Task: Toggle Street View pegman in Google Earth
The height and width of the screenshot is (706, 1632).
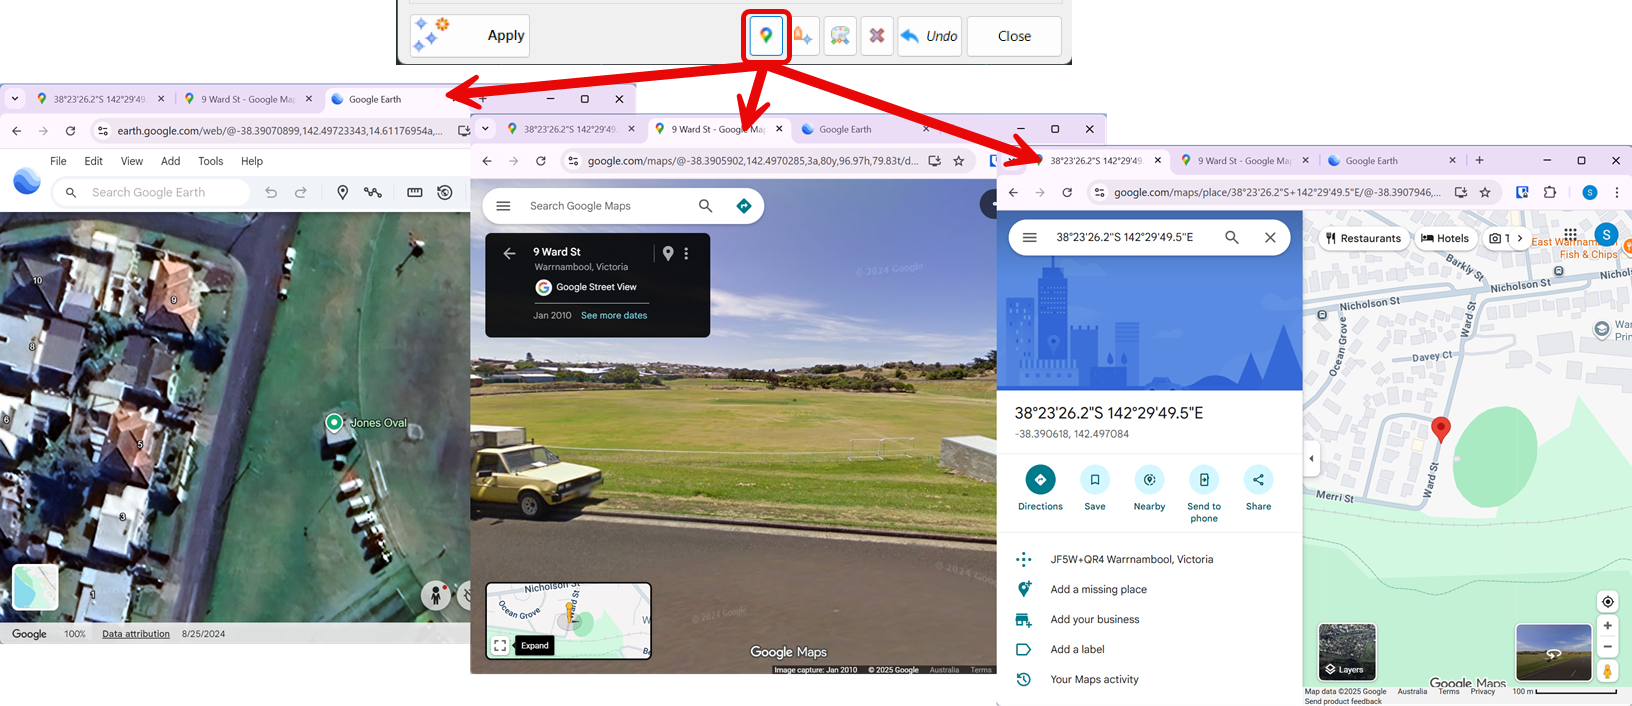Action: (435, 595)
